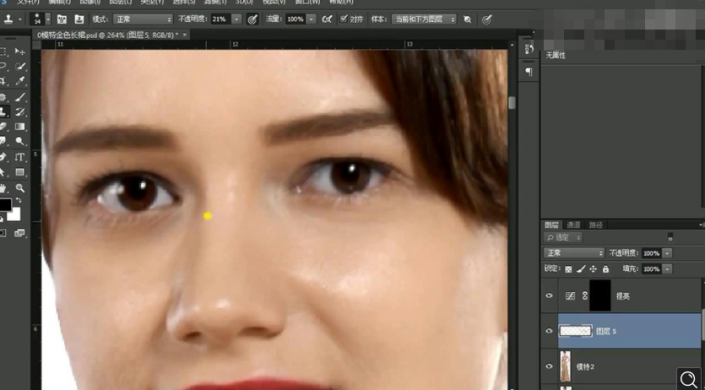
Task: Open the Clone Source panel
Action: [x=79, y=19]
